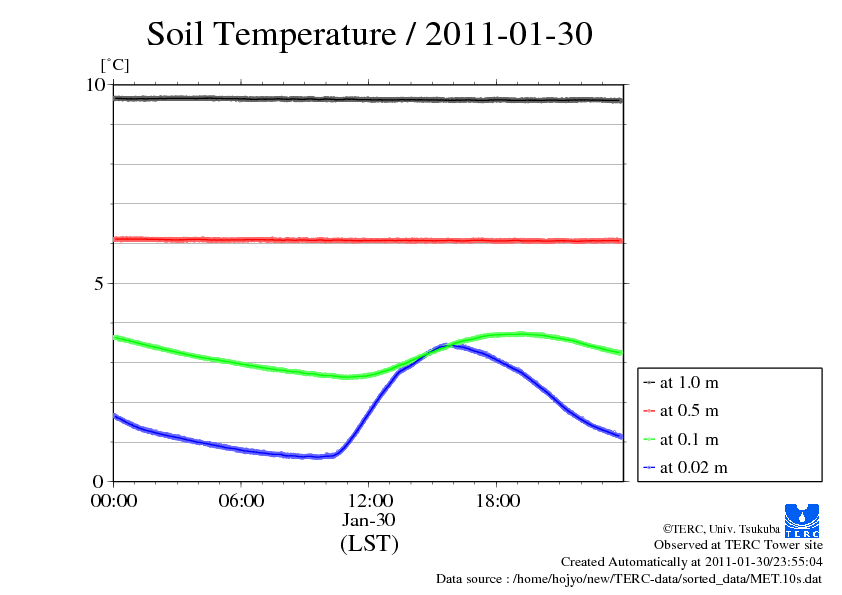Click the y-axis value 5

pos(99,283)
